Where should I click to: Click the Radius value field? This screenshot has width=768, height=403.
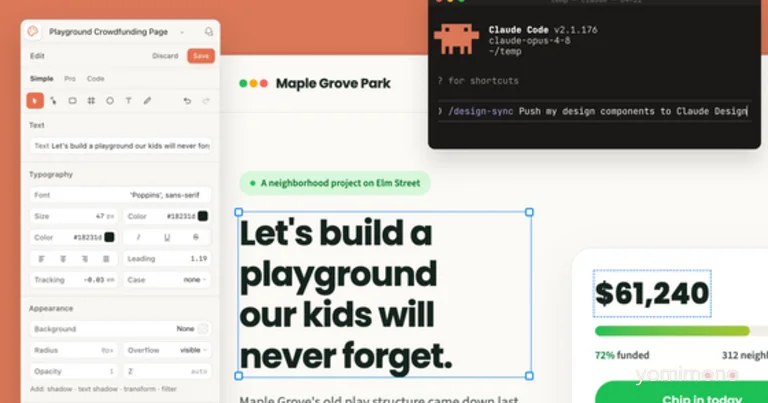[73, 350]
